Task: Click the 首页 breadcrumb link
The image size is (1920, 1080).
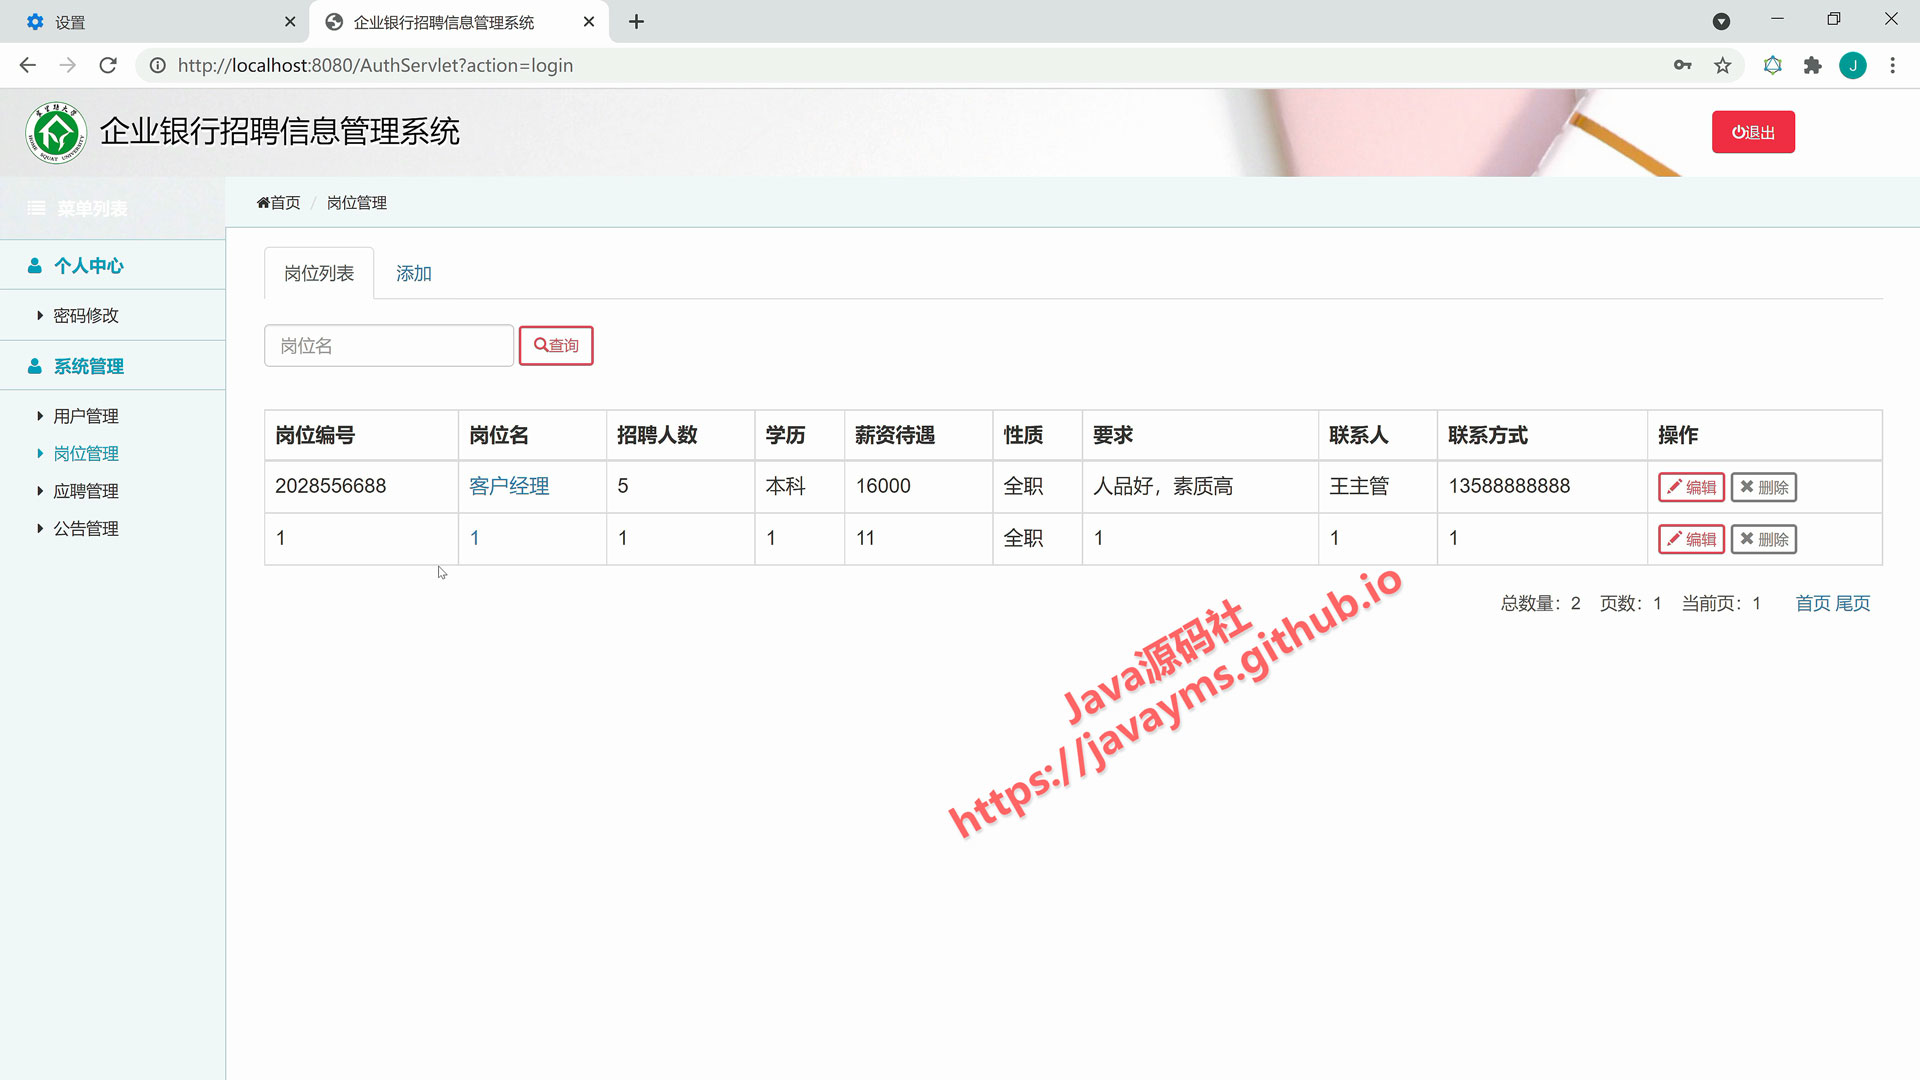Action: (278, 202)
